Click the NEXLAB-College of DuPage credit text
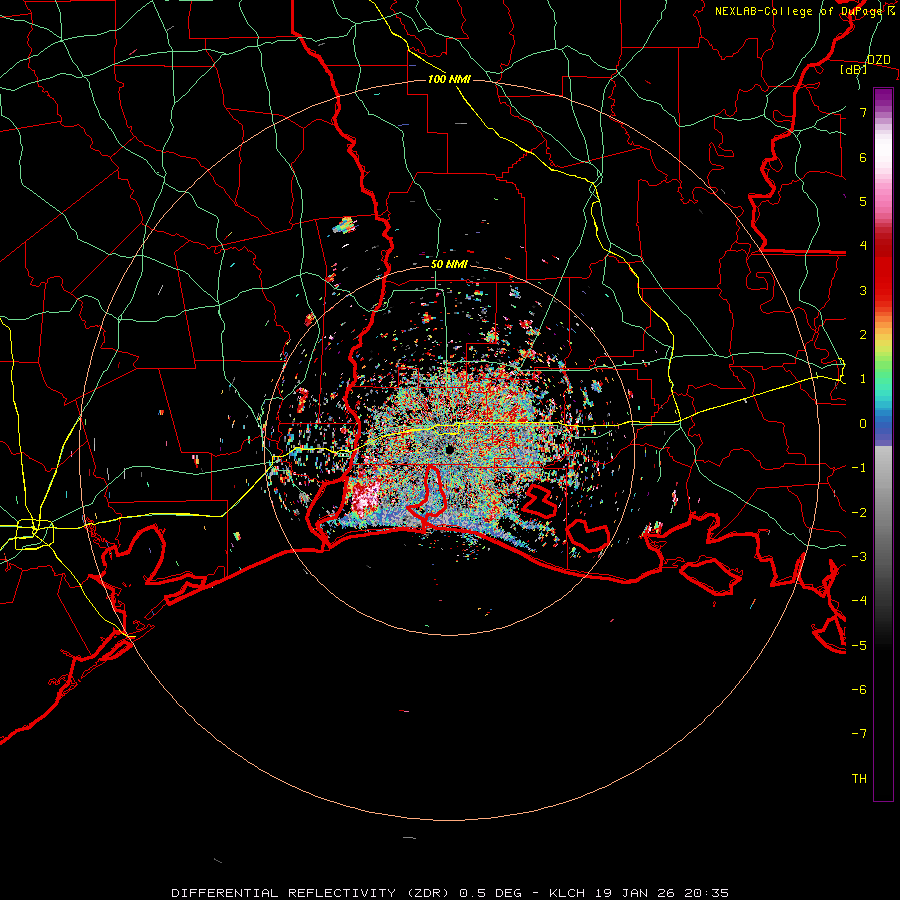Screen dimensions: 900x900 [805, 11]
